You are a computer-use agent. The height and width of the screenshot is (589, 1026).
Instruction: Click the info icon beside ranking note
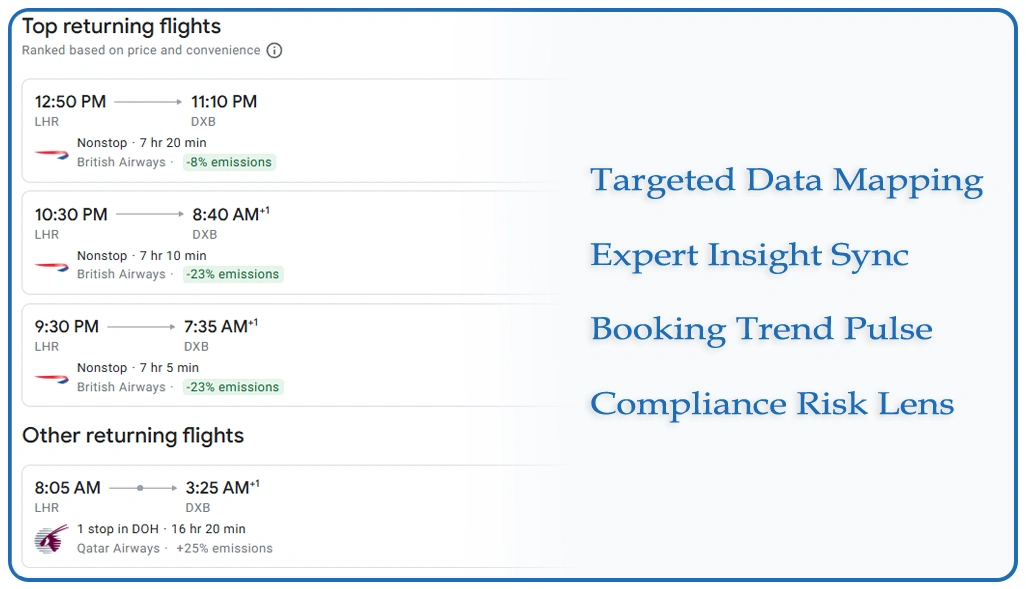point(274,50)
